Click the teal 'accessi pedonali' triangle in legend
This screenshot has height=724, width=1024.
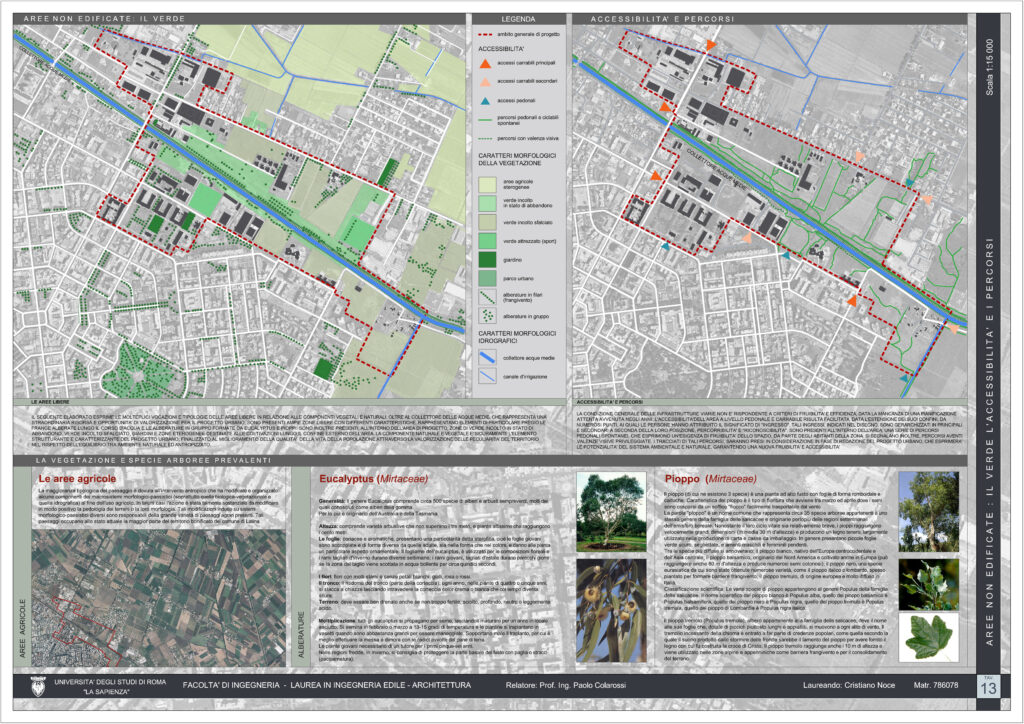pos(485,101)
